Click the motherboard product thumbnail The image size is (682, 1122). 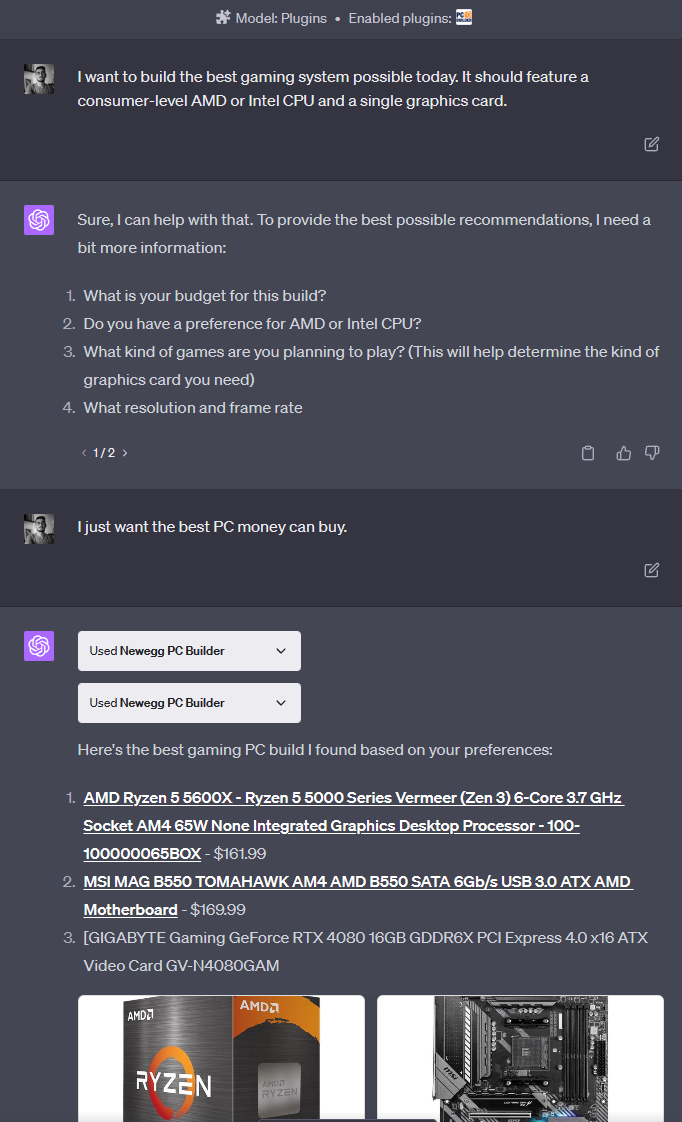point(520,1060)
